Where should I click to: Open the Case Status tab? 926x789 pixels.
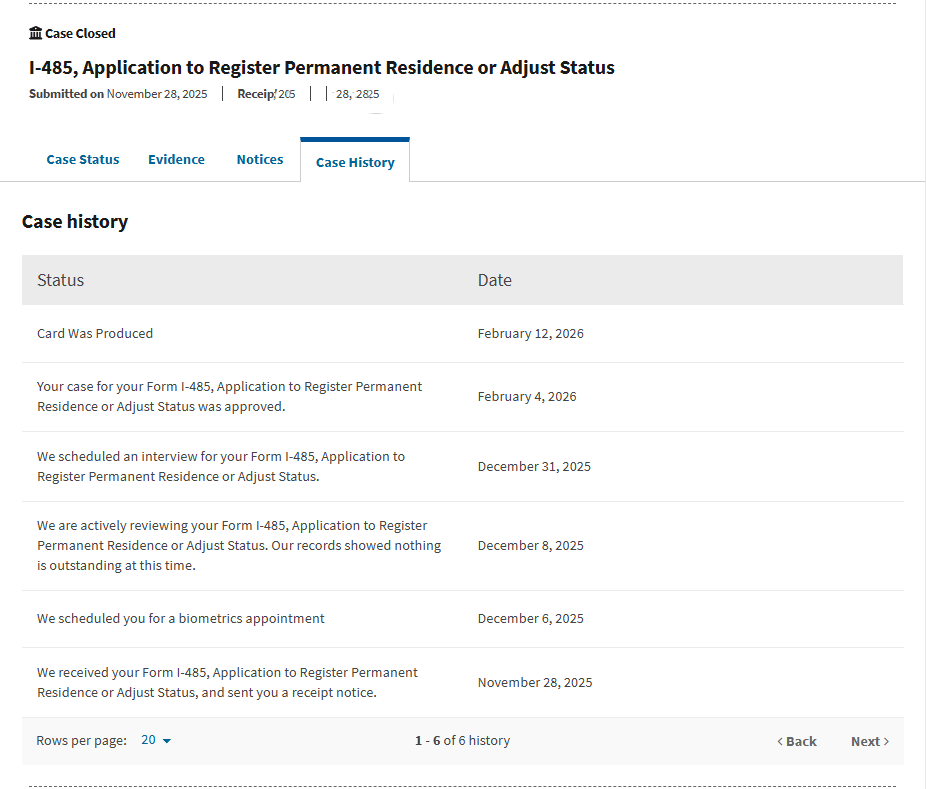pos(83,159)
